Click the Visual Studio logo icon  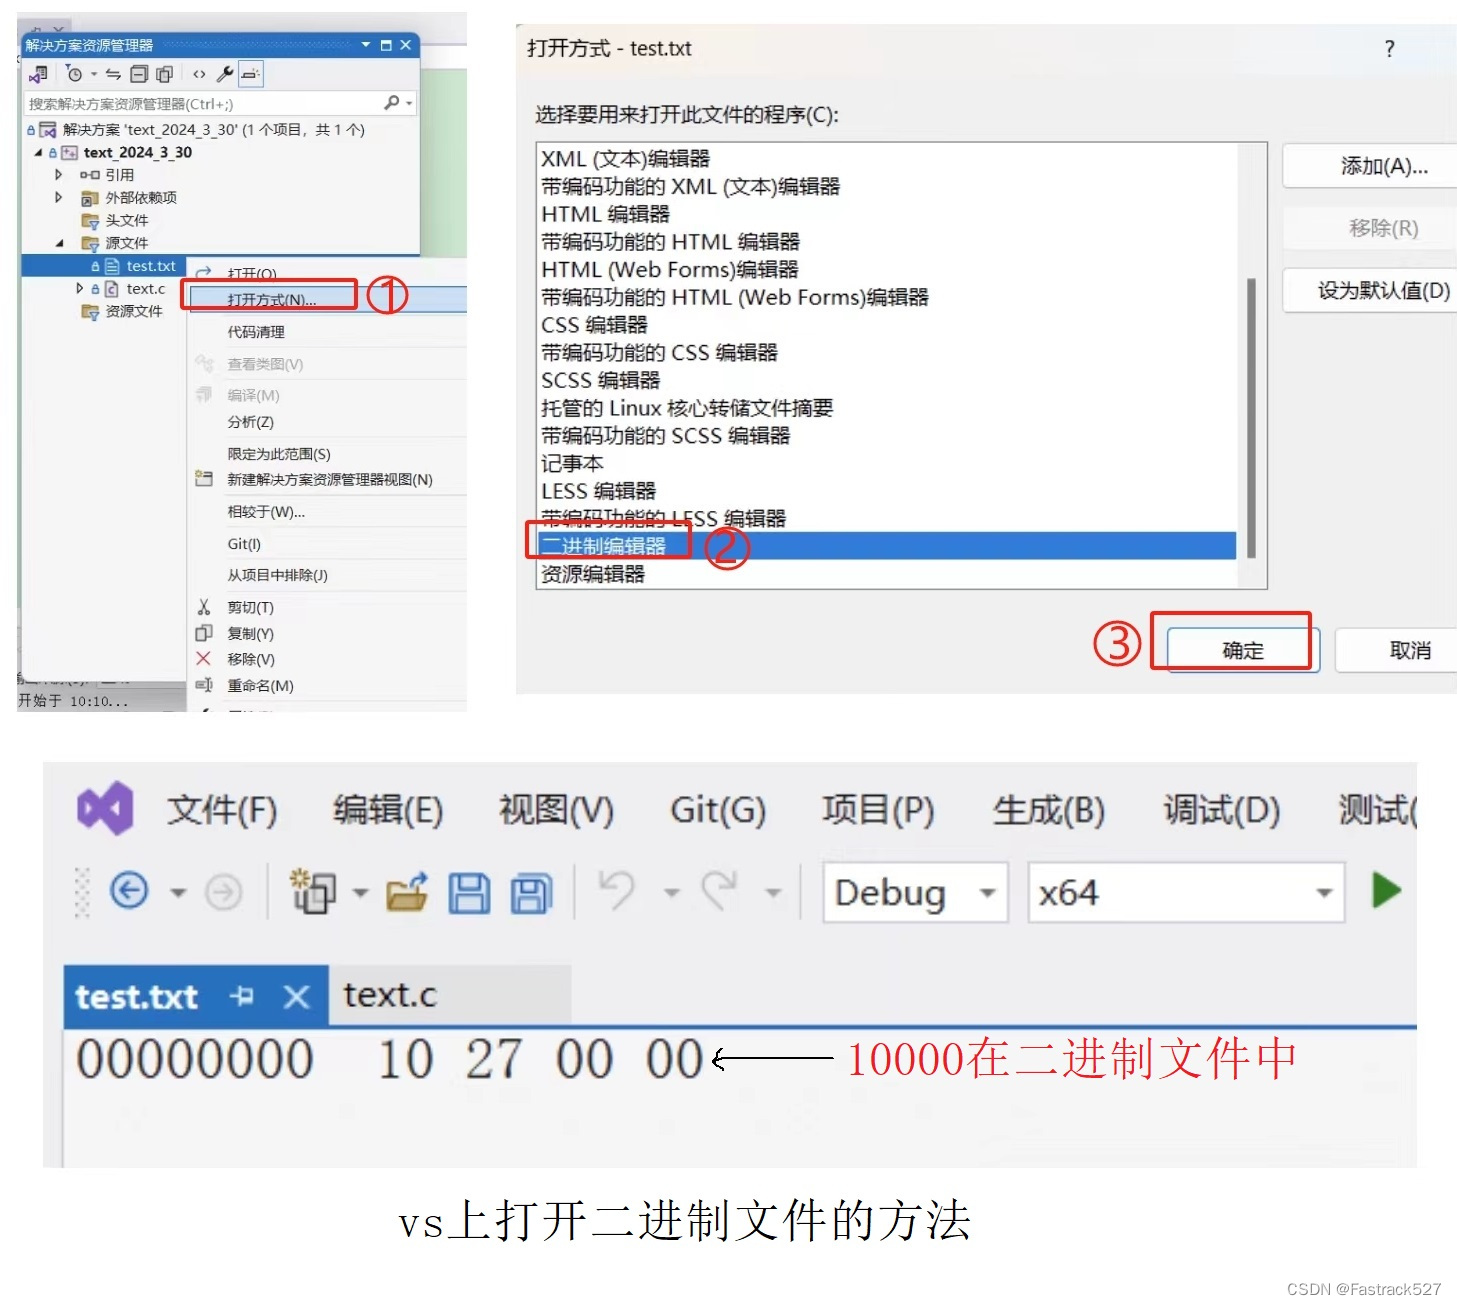[x=105, y=808]
